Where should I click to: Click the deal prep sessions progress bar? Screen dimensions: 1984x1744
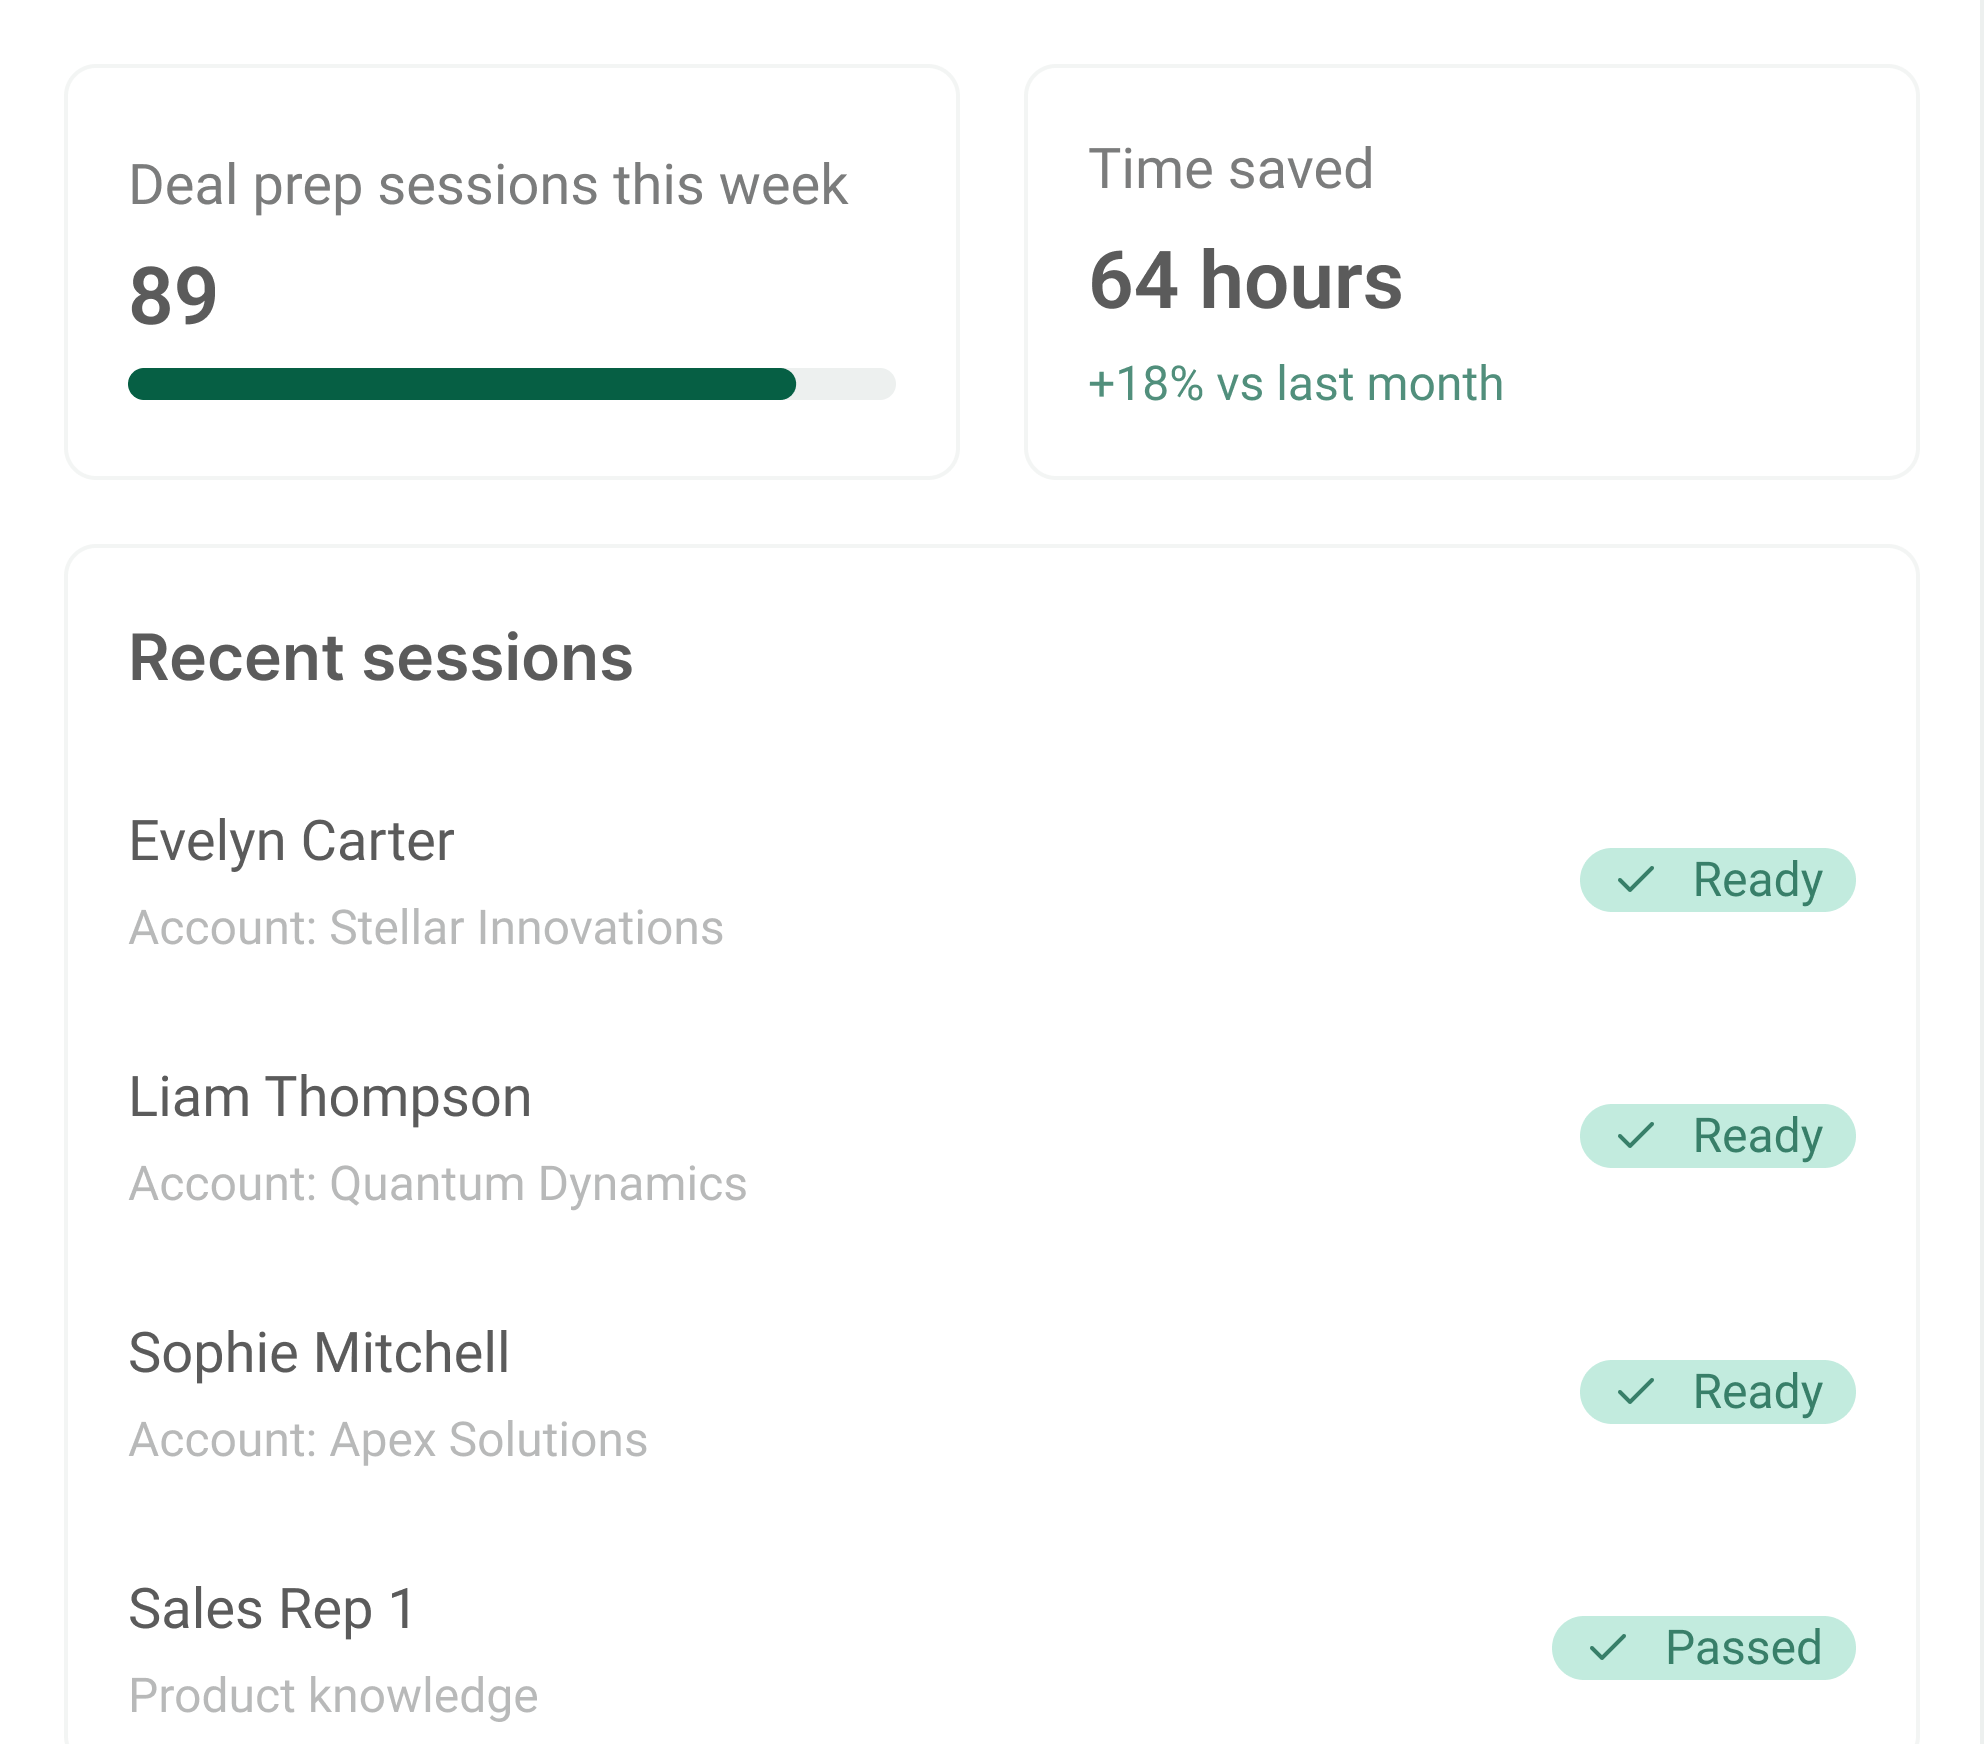click(x=511, y=384)
